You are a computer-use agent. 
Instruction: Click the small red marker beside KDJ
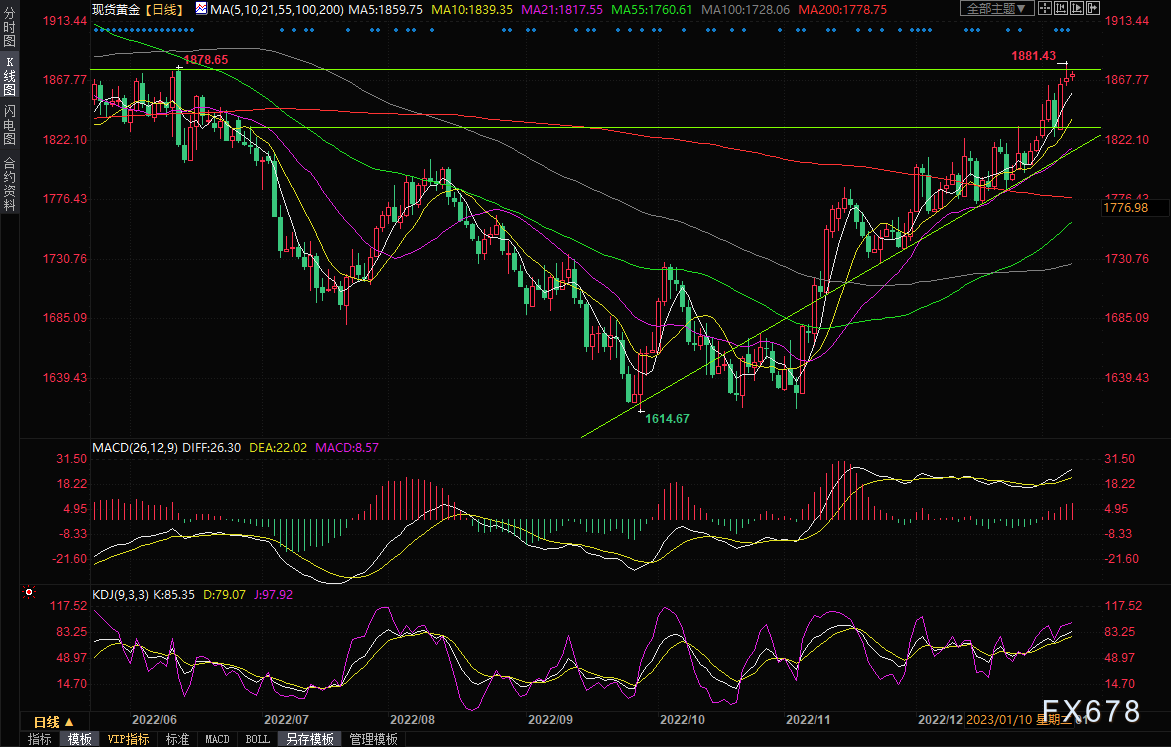pos(27,593)
